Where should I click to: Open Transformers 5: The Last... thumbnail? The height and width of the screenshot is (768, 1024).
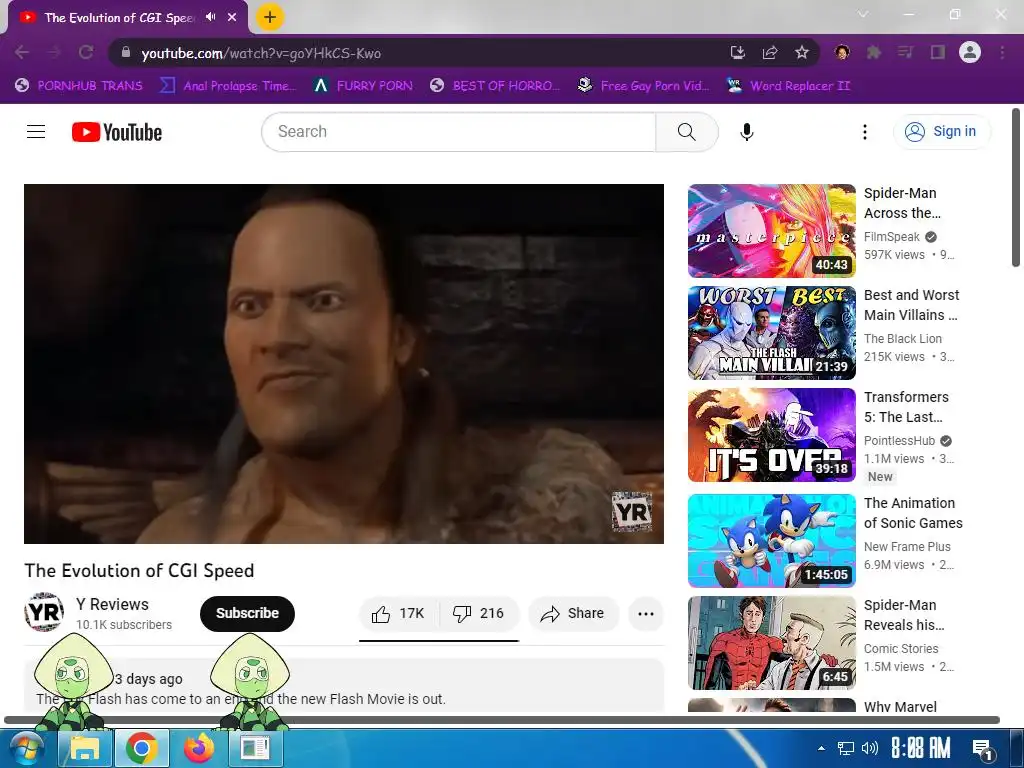pyautogui.click(x=771, y=435)
